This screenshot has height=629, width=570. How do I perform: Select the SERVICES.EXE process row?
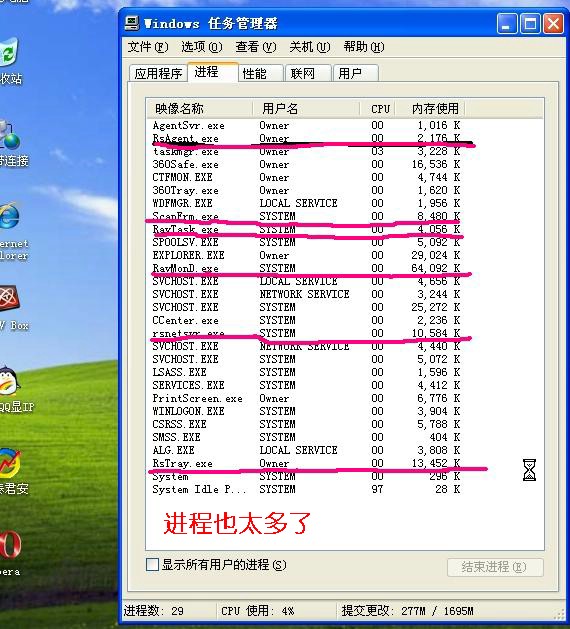pos(306,385)
